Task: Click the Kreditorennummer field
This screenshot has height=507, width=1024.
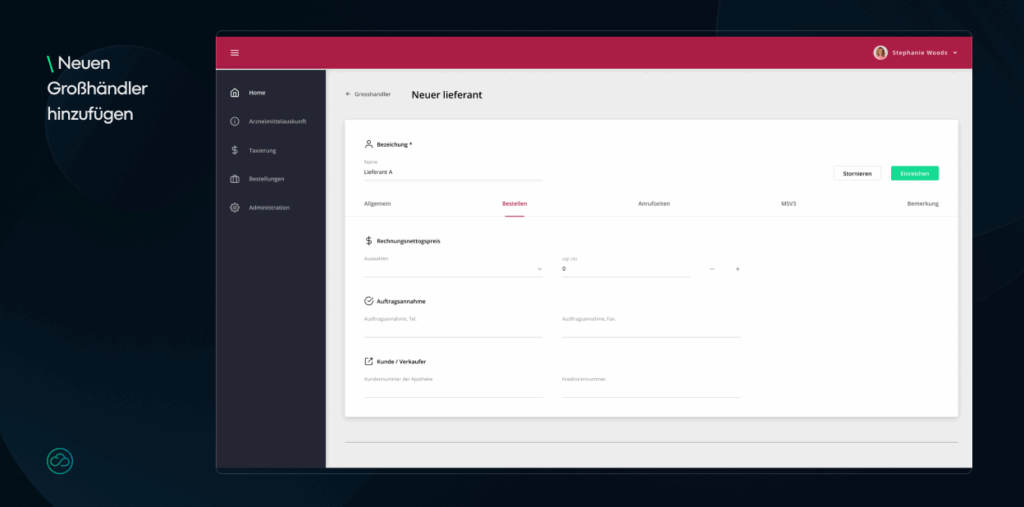Action: click(651, 389)
